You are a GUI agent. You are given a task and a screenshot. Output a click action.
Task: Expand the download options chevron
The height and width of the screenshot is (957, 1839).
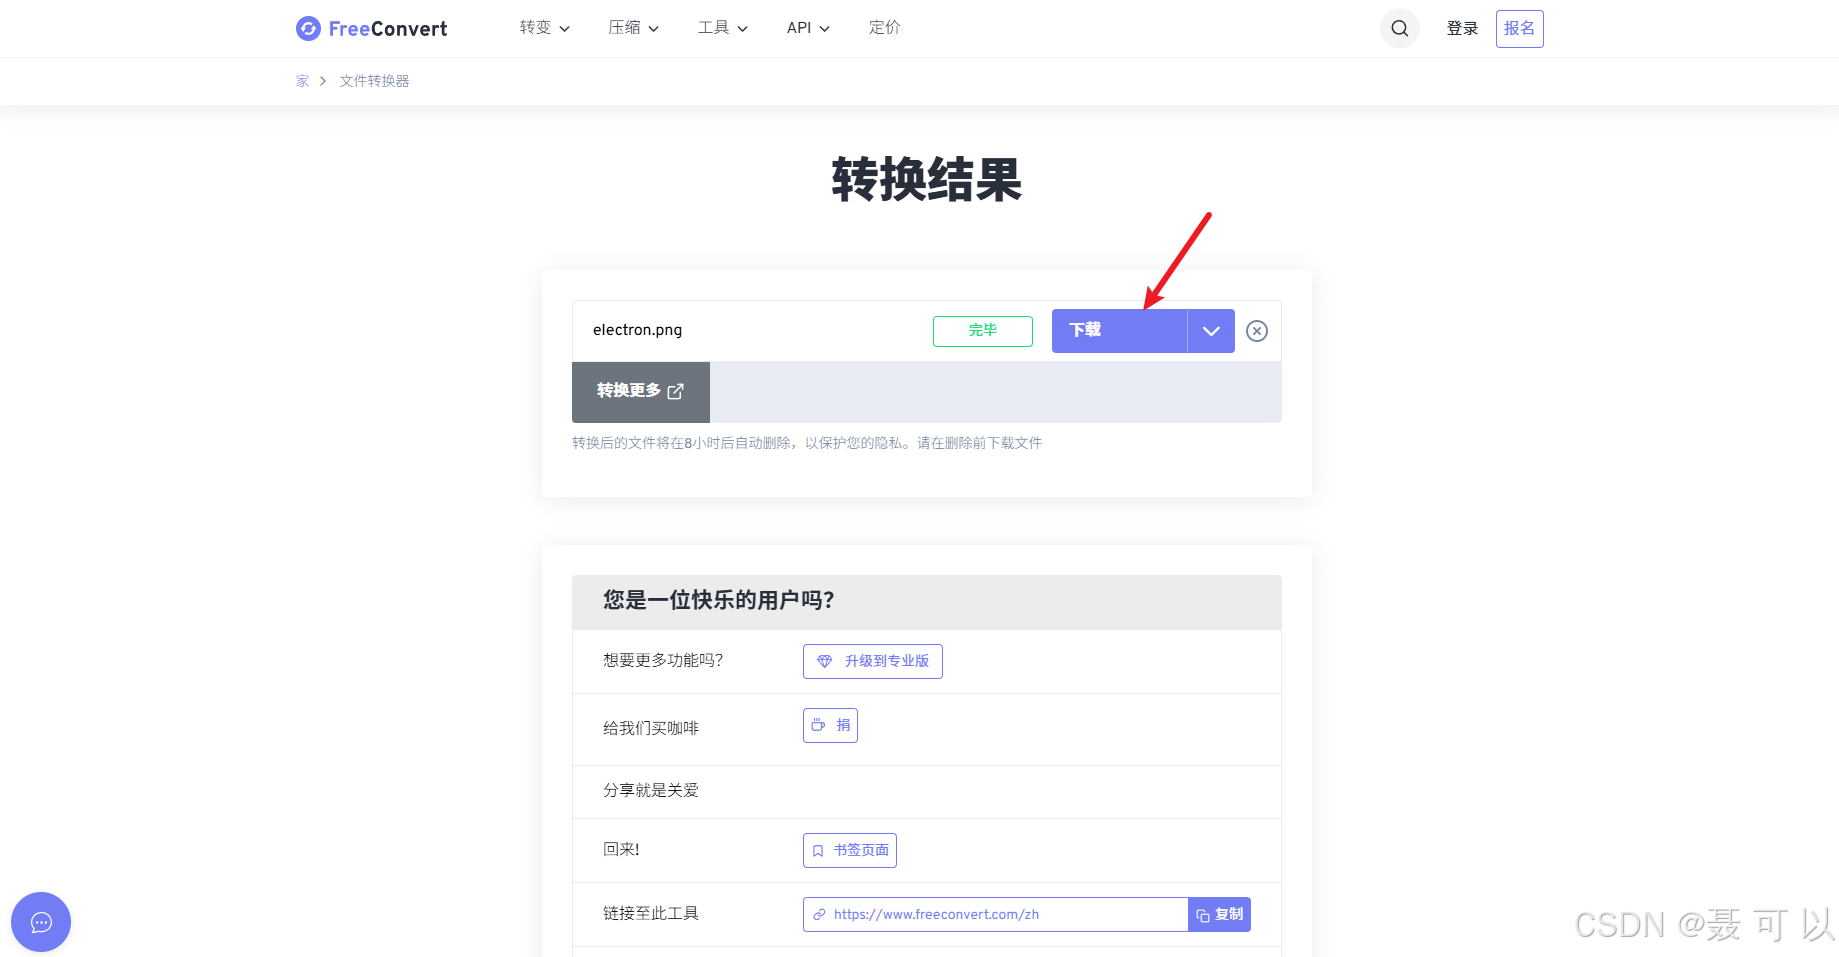pos(1210,330)
